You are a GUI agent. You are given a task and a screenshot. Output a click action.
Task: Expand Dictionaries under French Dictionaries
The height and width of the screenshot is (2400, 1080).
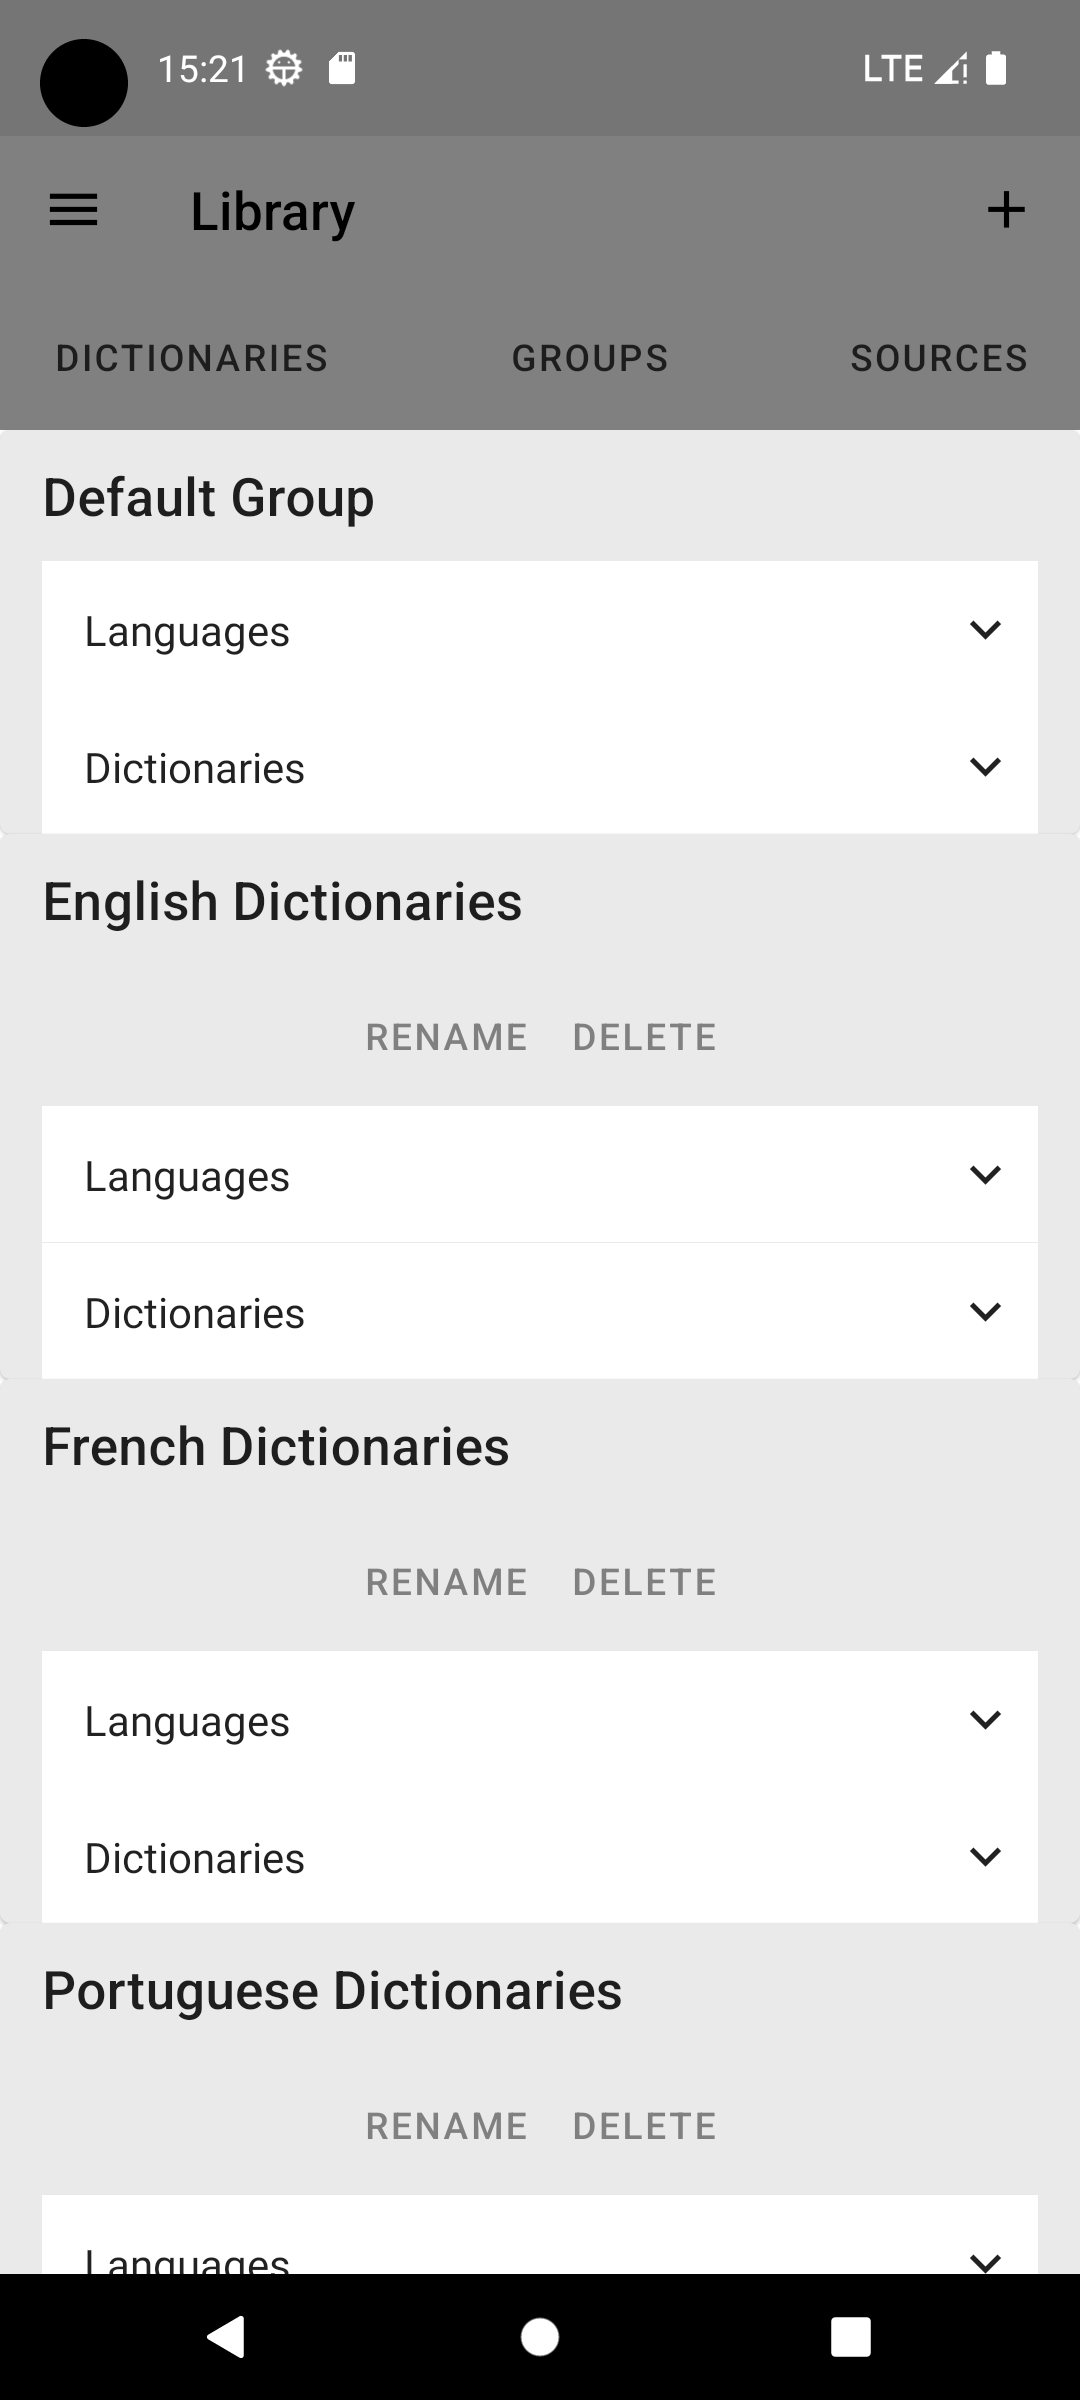tap(540, 1858)
